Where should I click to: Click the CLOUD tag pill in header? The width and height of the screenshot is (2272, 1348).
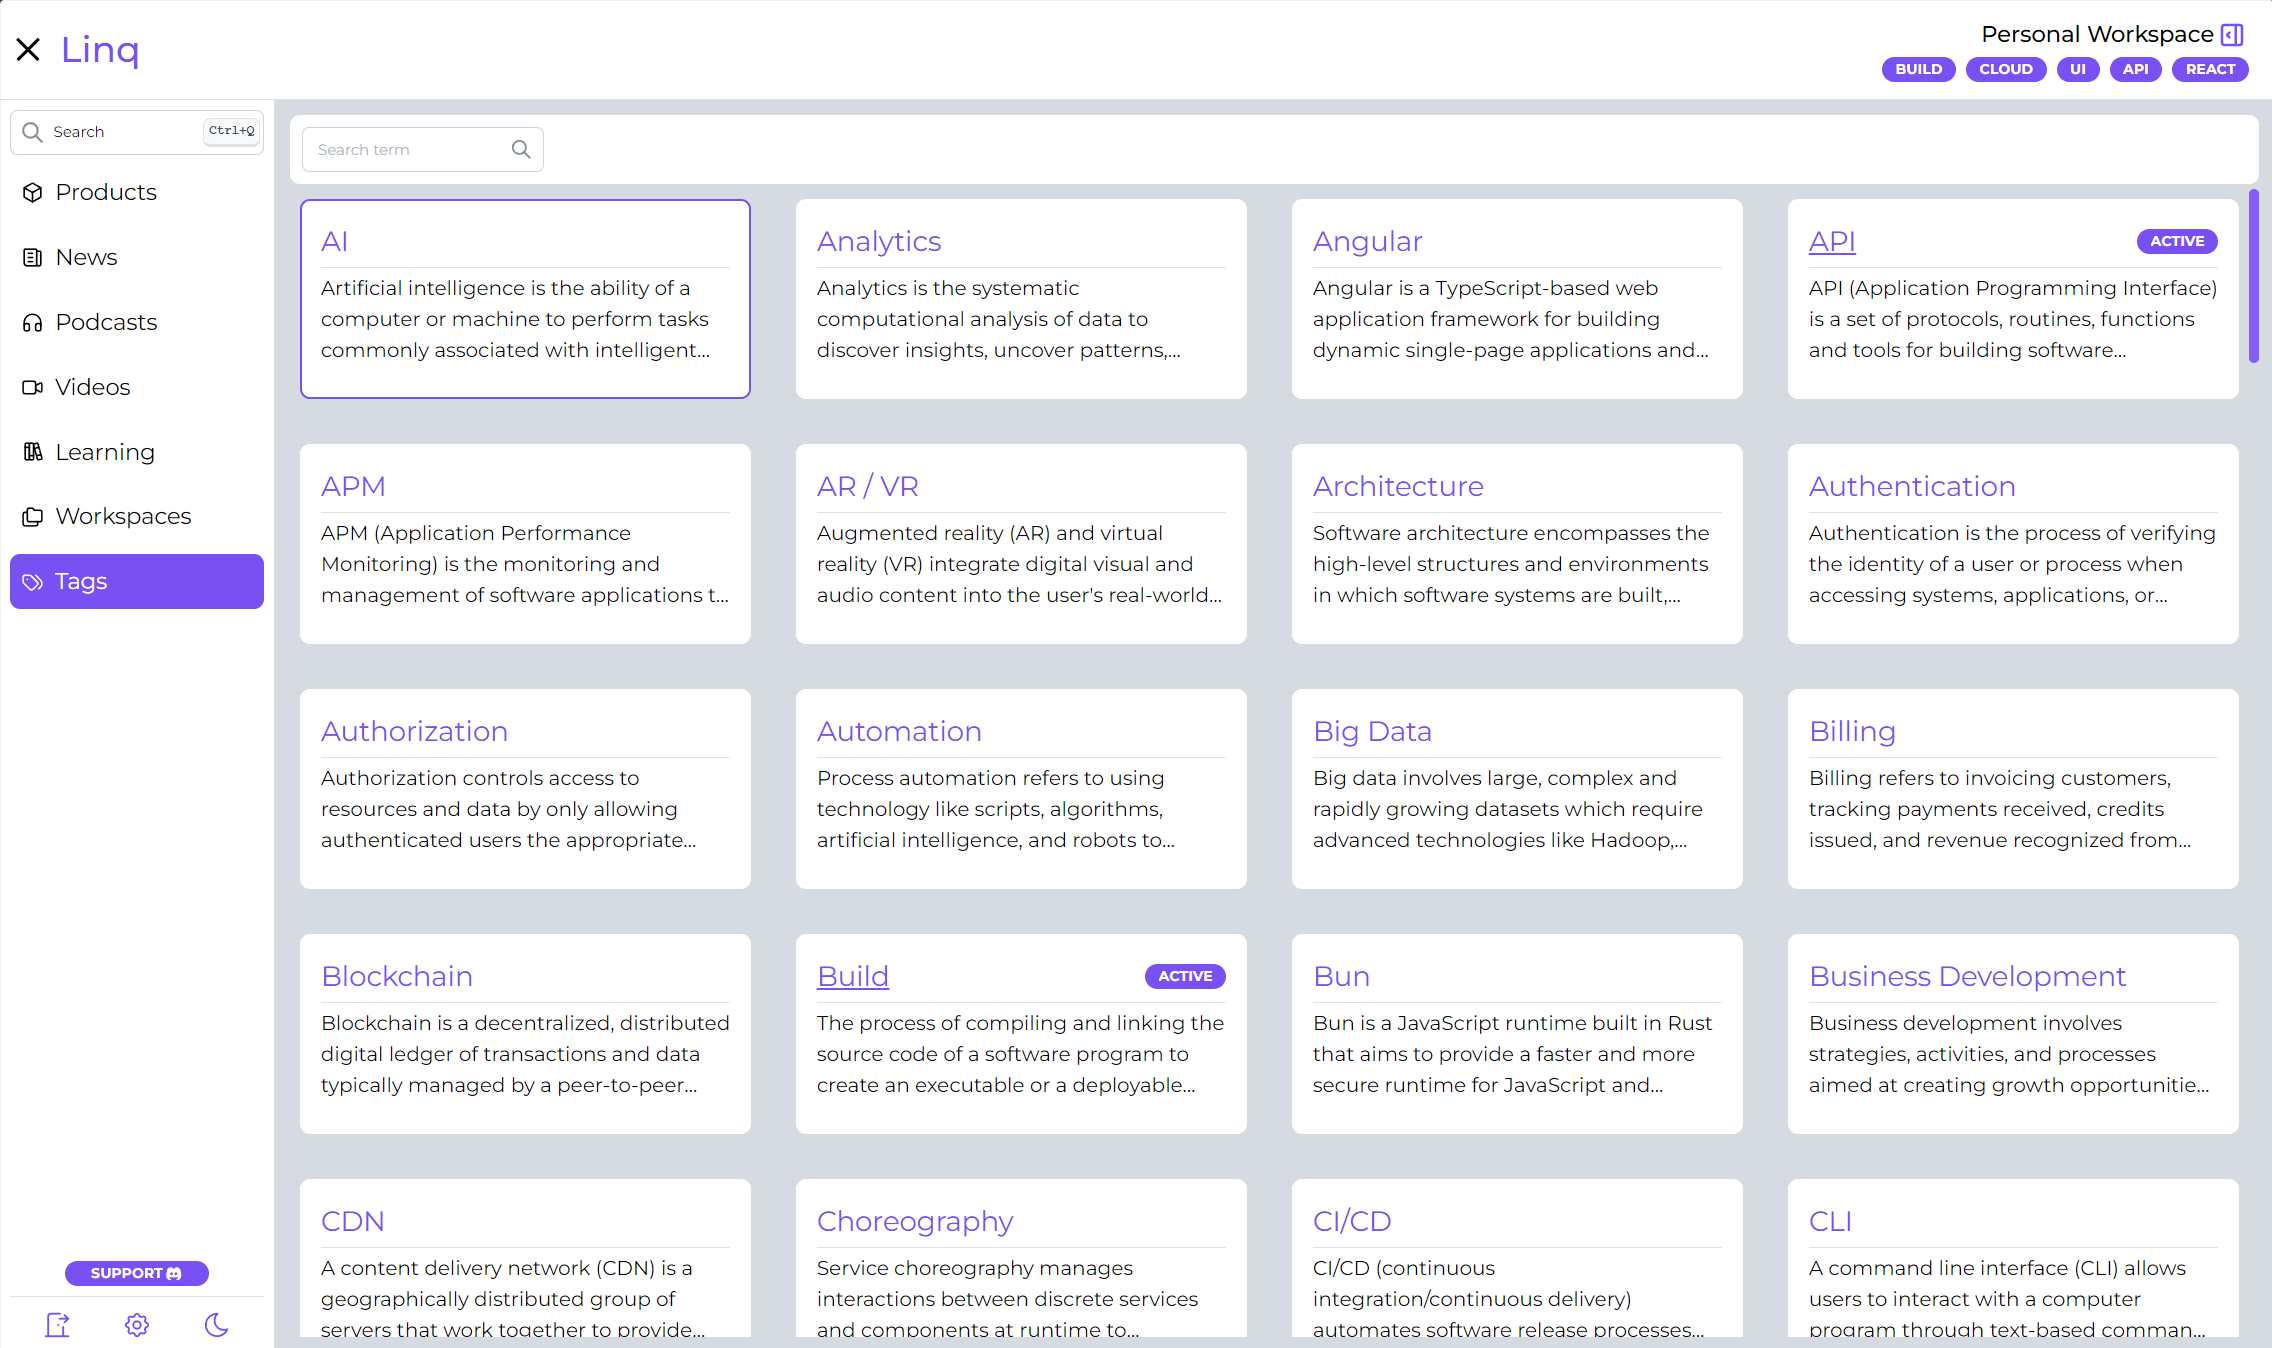click(x=2005, y=69)
